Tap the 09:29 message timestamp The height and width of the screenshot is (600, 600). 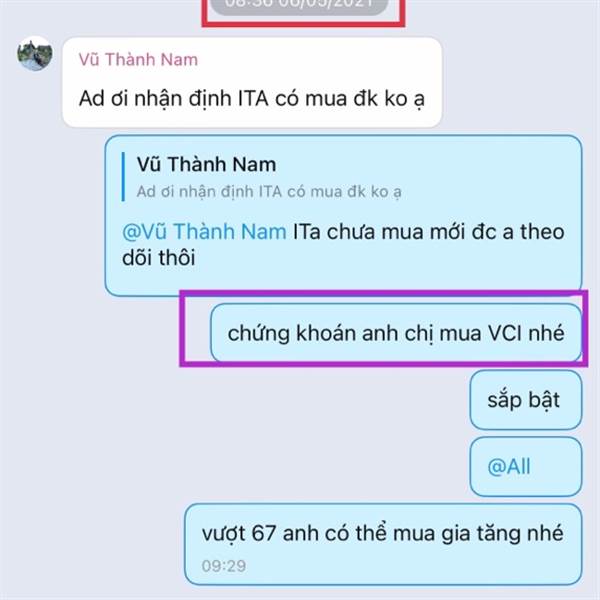223,566
